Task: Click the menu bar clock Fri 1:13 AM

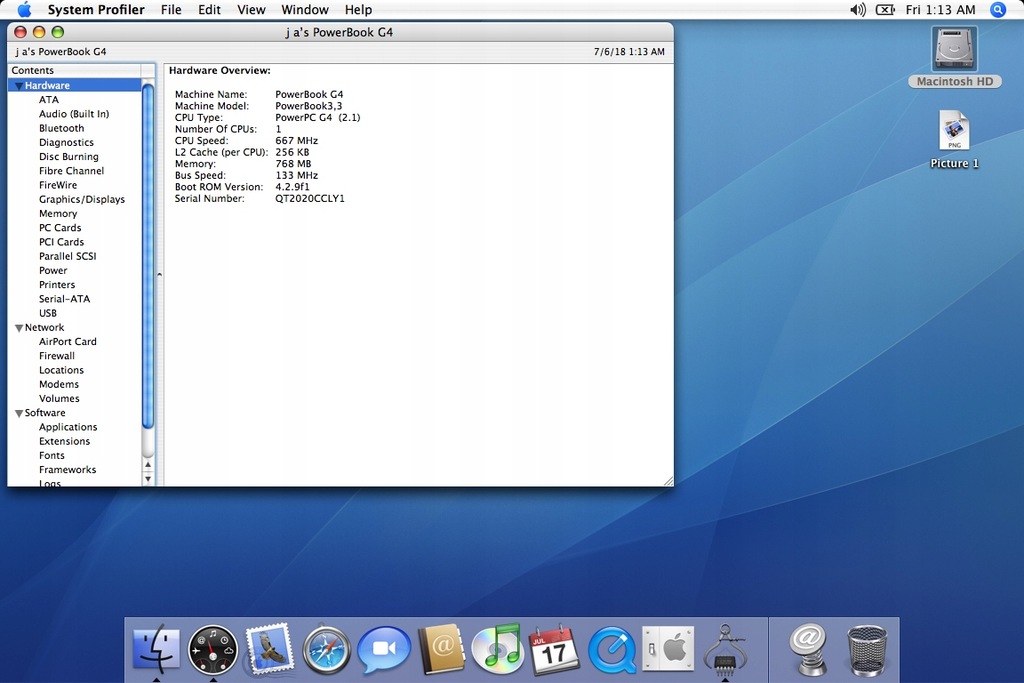Action: (x=940, y=10)
